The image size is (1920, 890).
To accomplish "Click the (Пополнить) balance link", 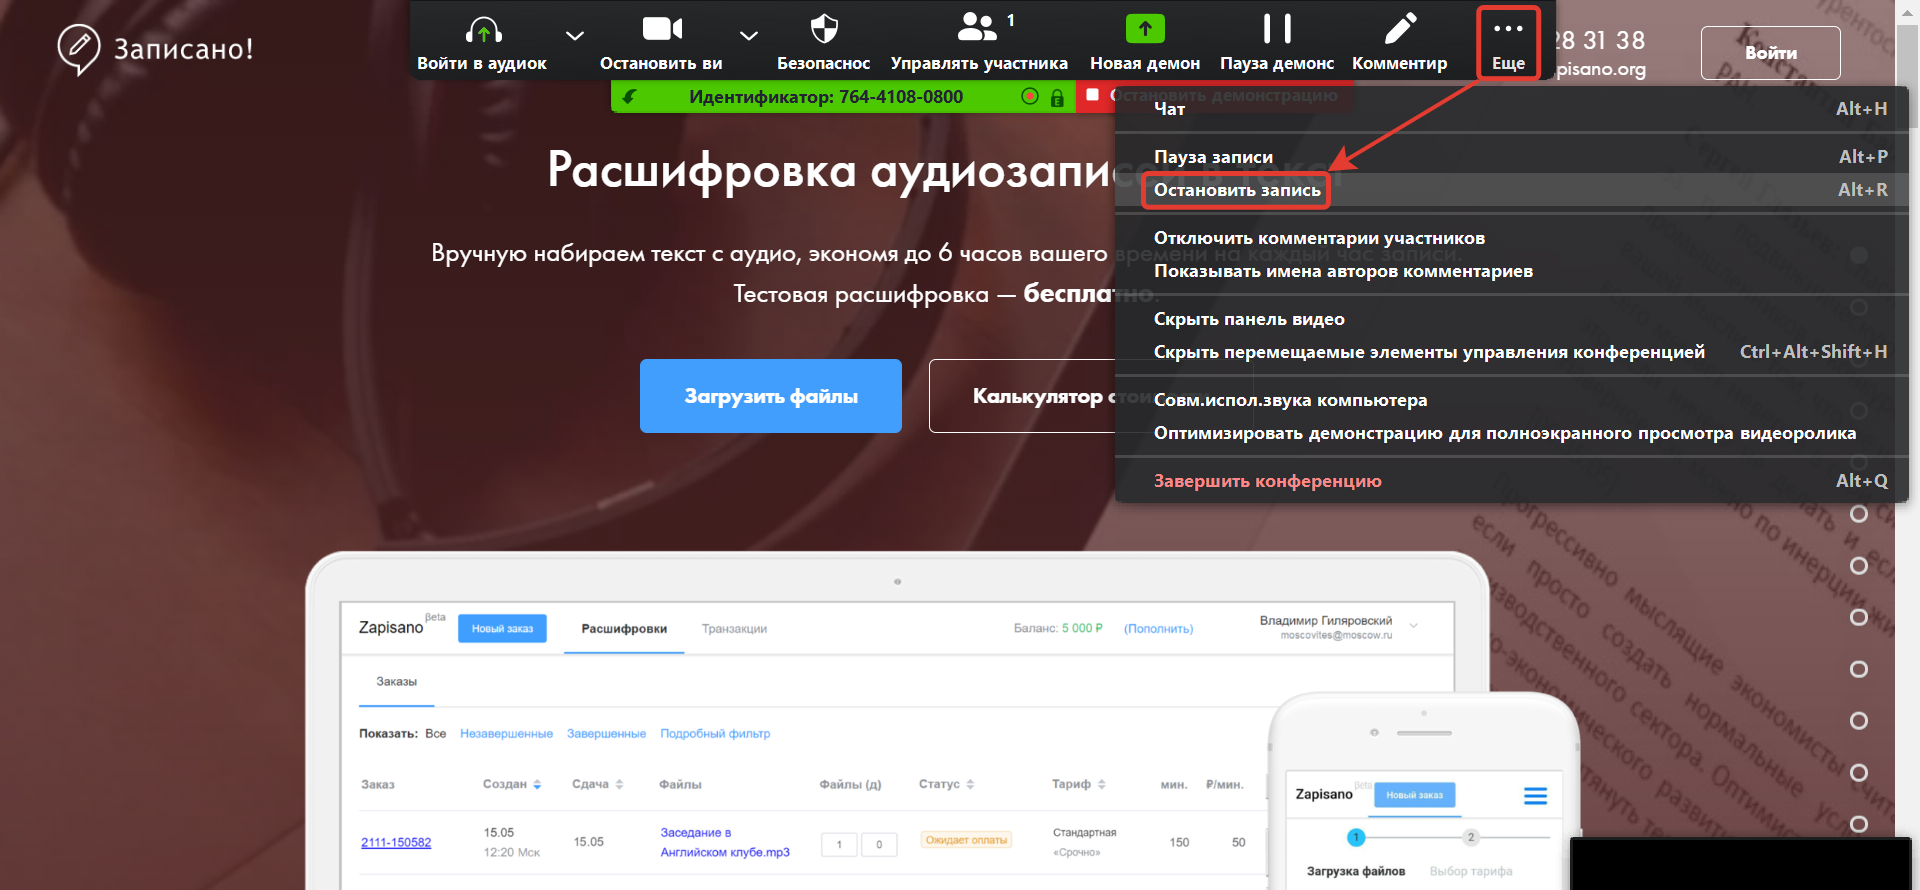I will (1158, 629).
